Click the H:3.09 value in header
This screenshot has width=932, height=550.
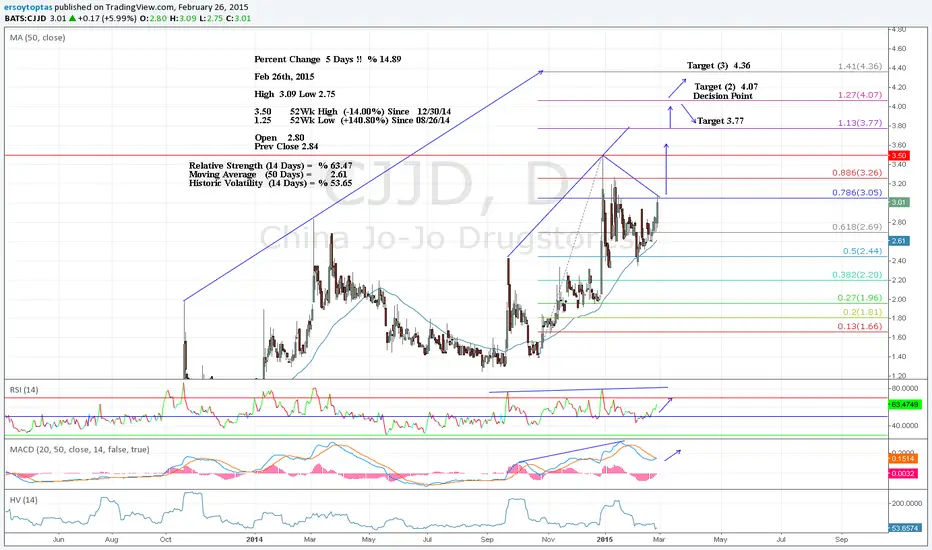coord(183,18)
